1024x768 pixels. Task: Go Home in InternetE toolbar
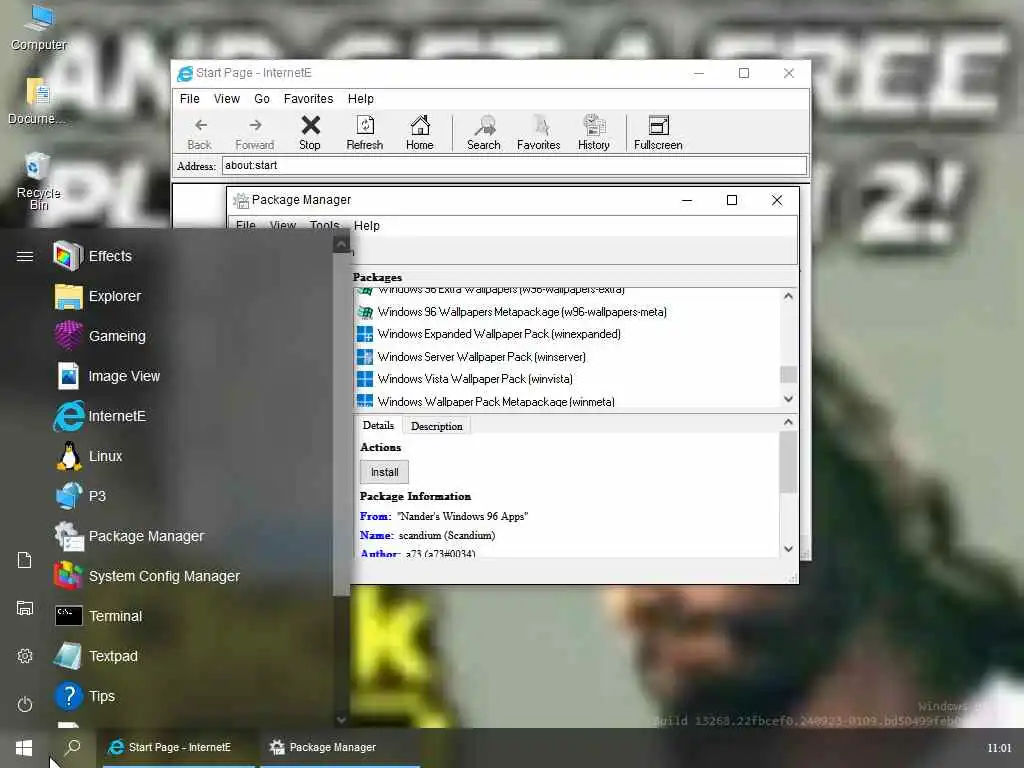coord(419,133)
